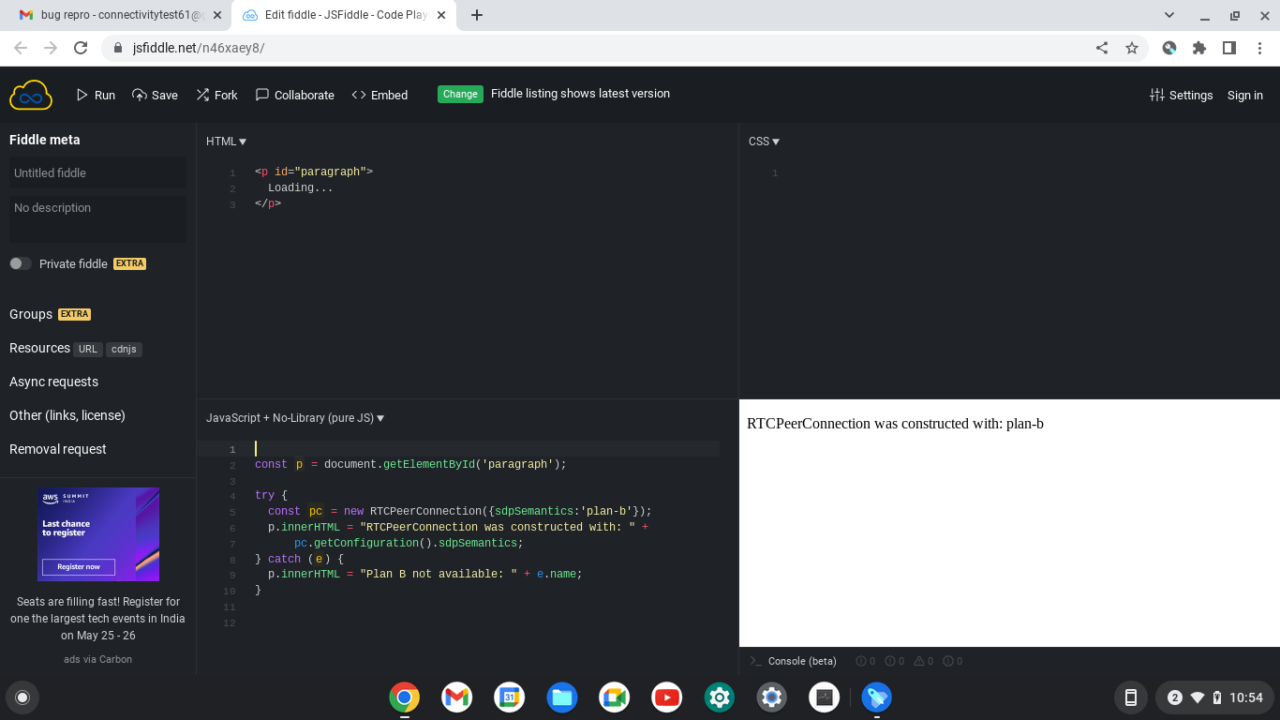
Task: Open Gmail from the shelf
Action: (x=457, y=697)
